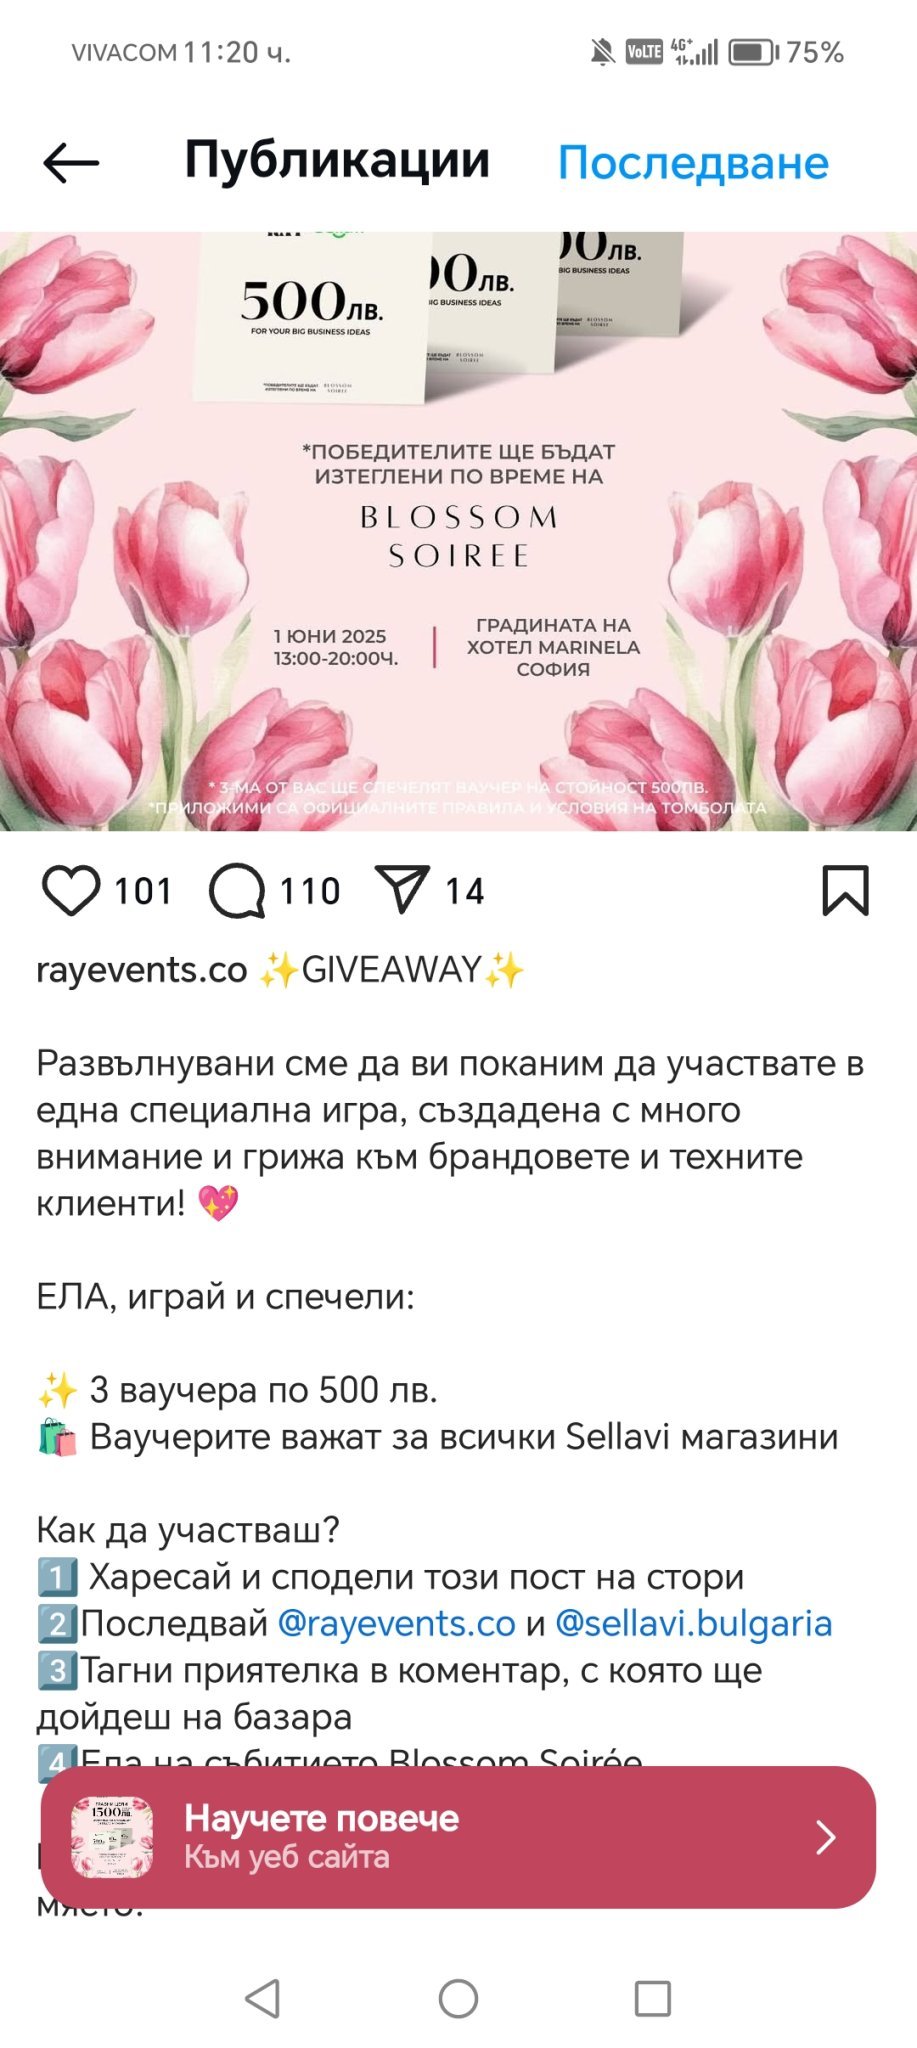Tap the Последване follow button
The image size is (917, 2048).
pyautogui.click(x=693, y=162)
